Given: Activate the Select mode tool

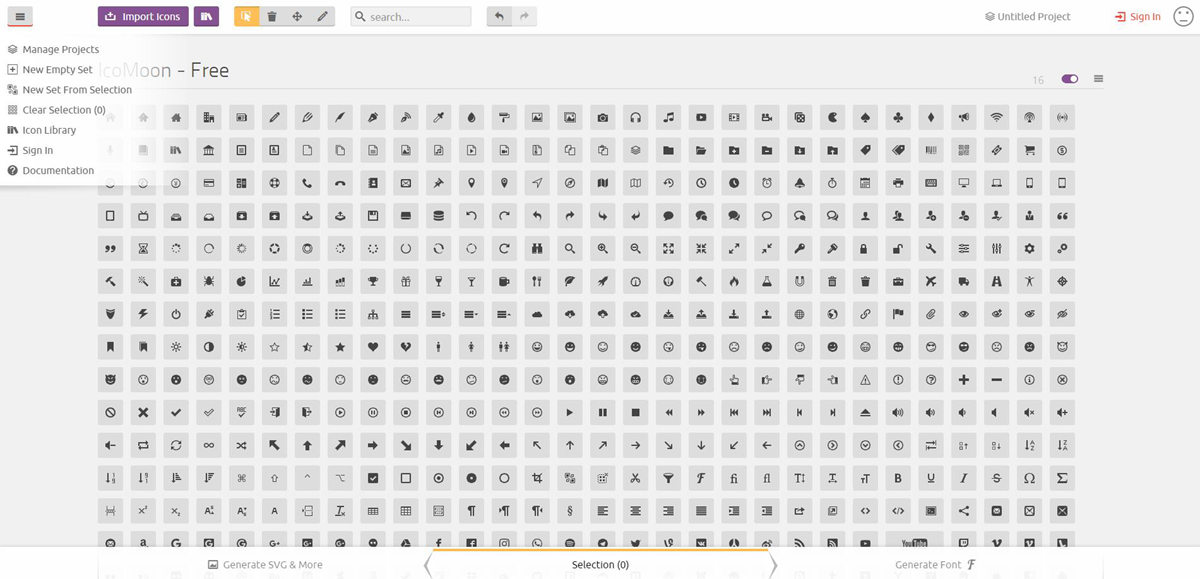Looking at the screenshot, I should [x=247, y=16].
